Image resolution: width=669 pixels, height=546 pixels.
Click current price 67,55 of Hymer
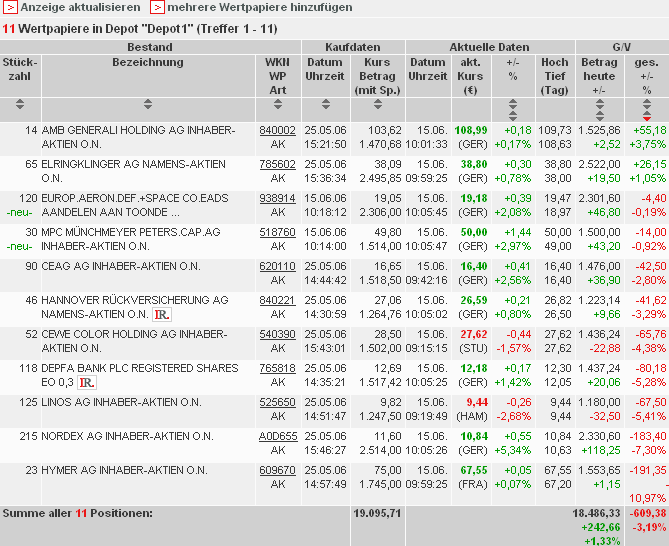(474, 470)
